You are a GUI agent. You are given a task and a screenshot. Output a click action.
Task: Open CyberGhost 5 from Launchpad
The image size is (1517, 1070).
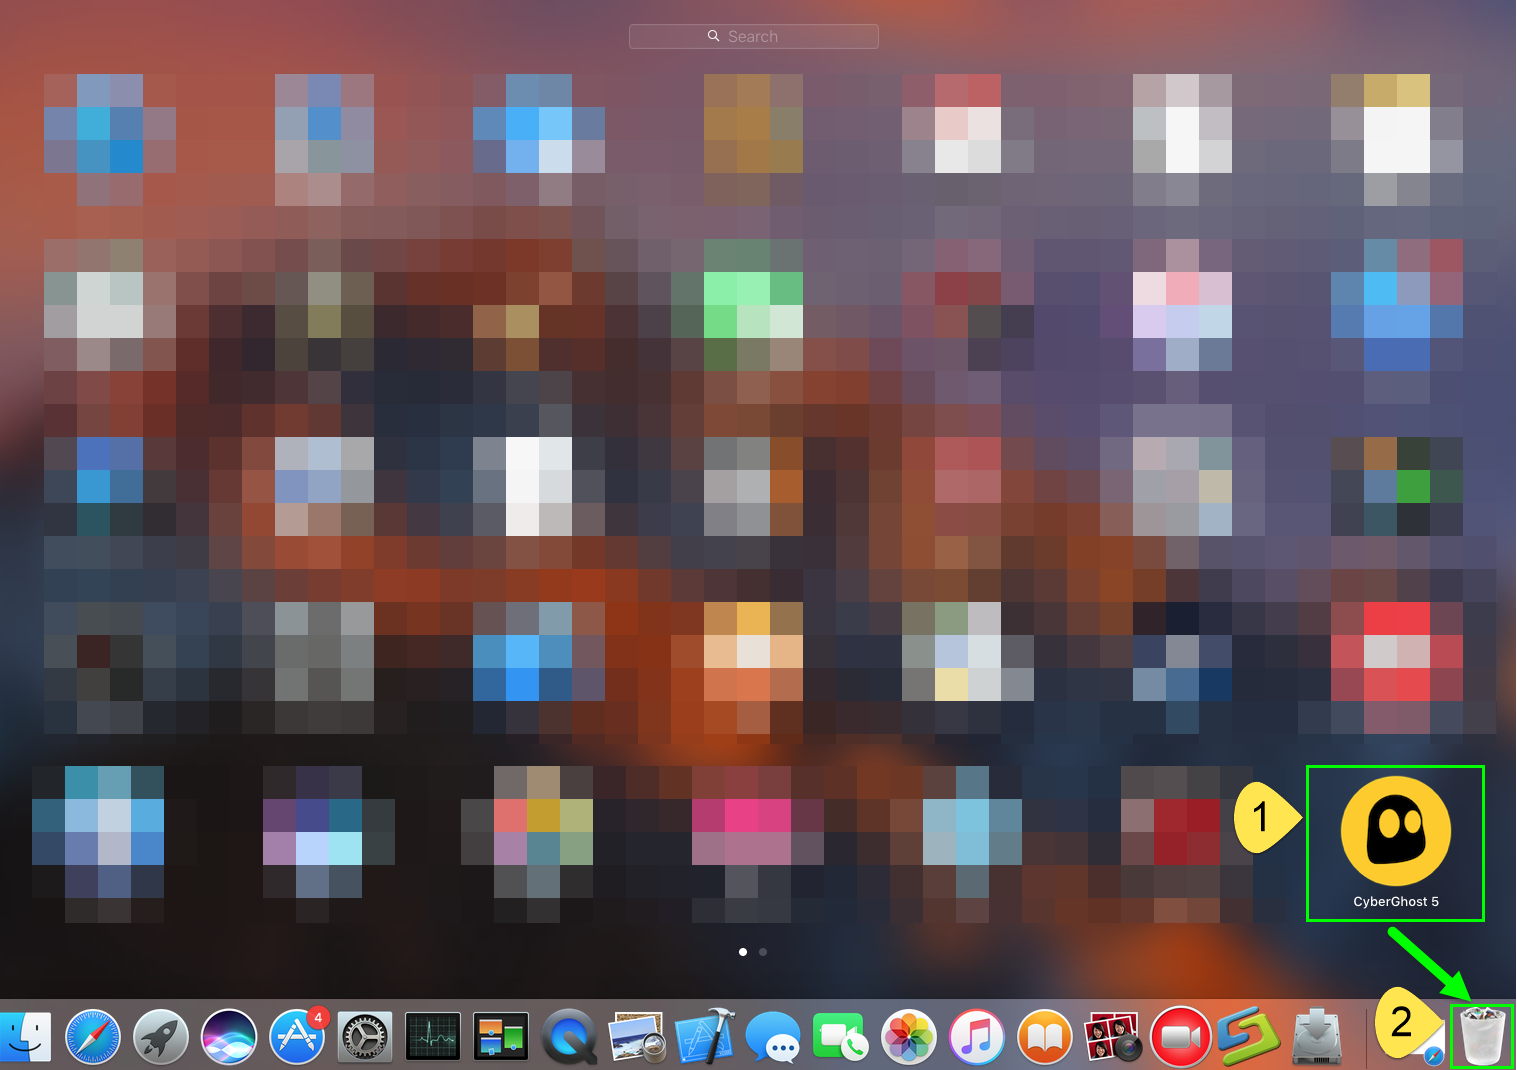pos(1395,830)
